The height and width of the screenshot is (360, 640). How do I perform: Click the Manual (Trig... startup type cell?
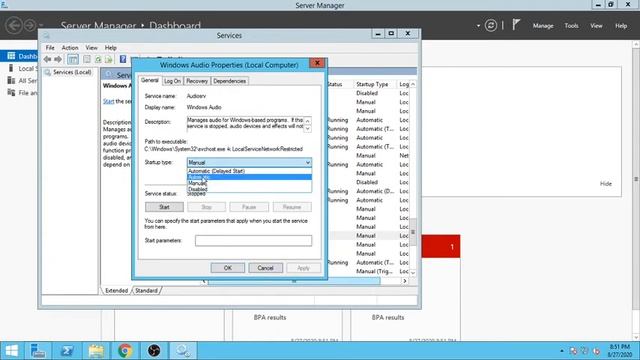point(374,271)
